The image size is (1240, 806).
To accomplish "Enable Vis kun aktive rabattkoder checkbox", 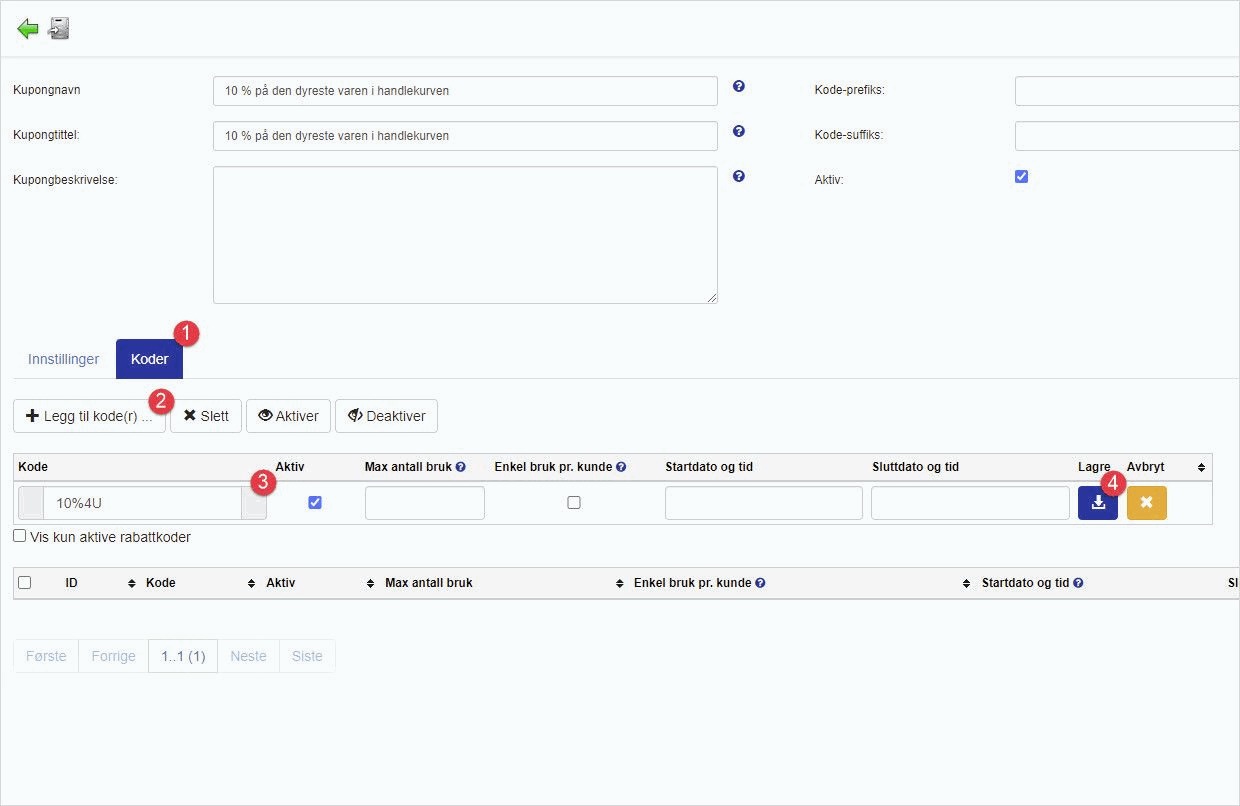I will pos(20,536).
